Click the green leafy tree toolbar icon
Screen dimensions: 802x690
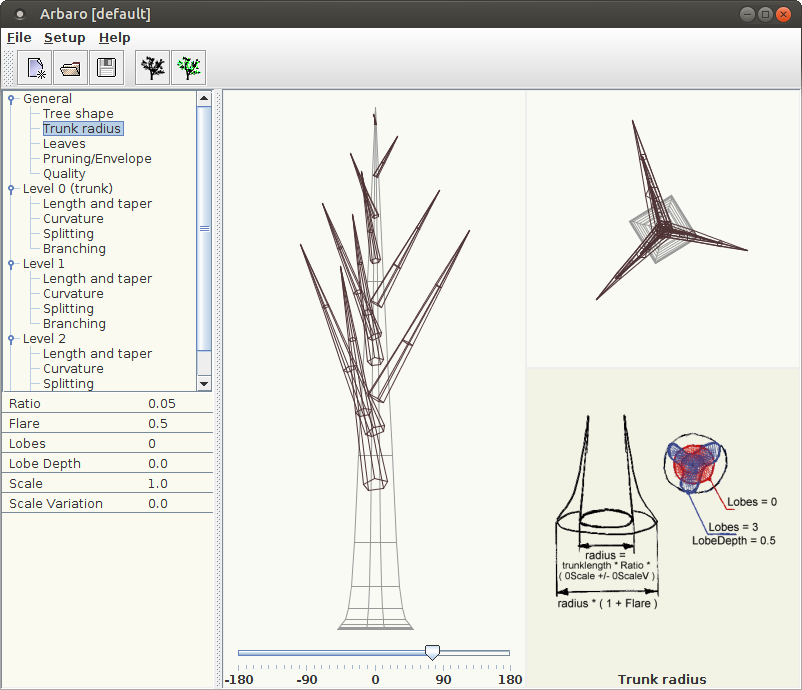(x=188, y=68)
